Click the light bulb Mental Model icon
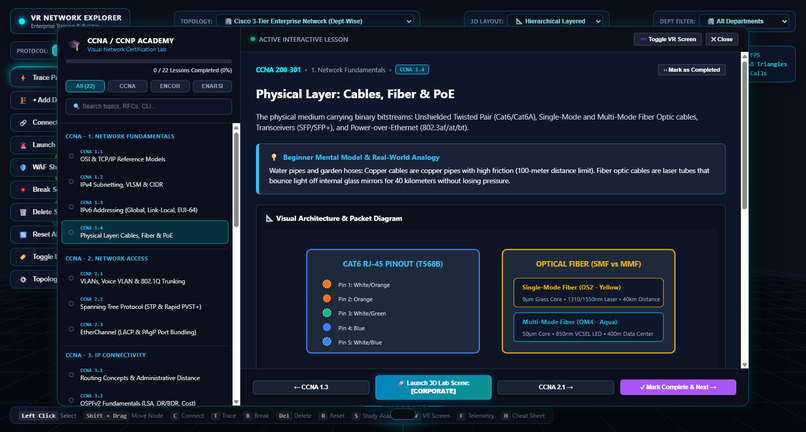The image size is (806, 432). tap(274, 157)
